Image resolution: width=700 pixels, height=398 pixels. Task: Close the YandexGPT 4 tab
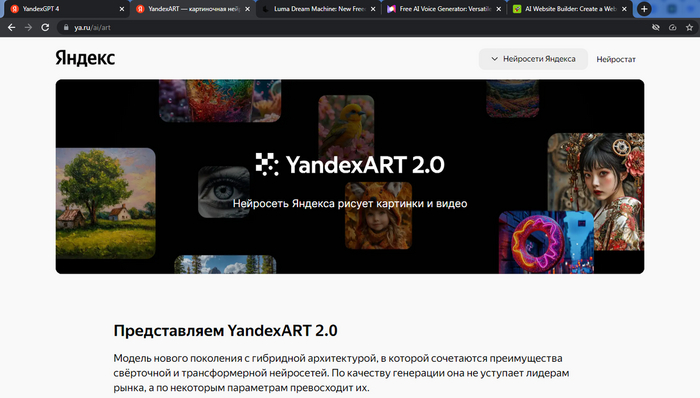click(121, 9)
